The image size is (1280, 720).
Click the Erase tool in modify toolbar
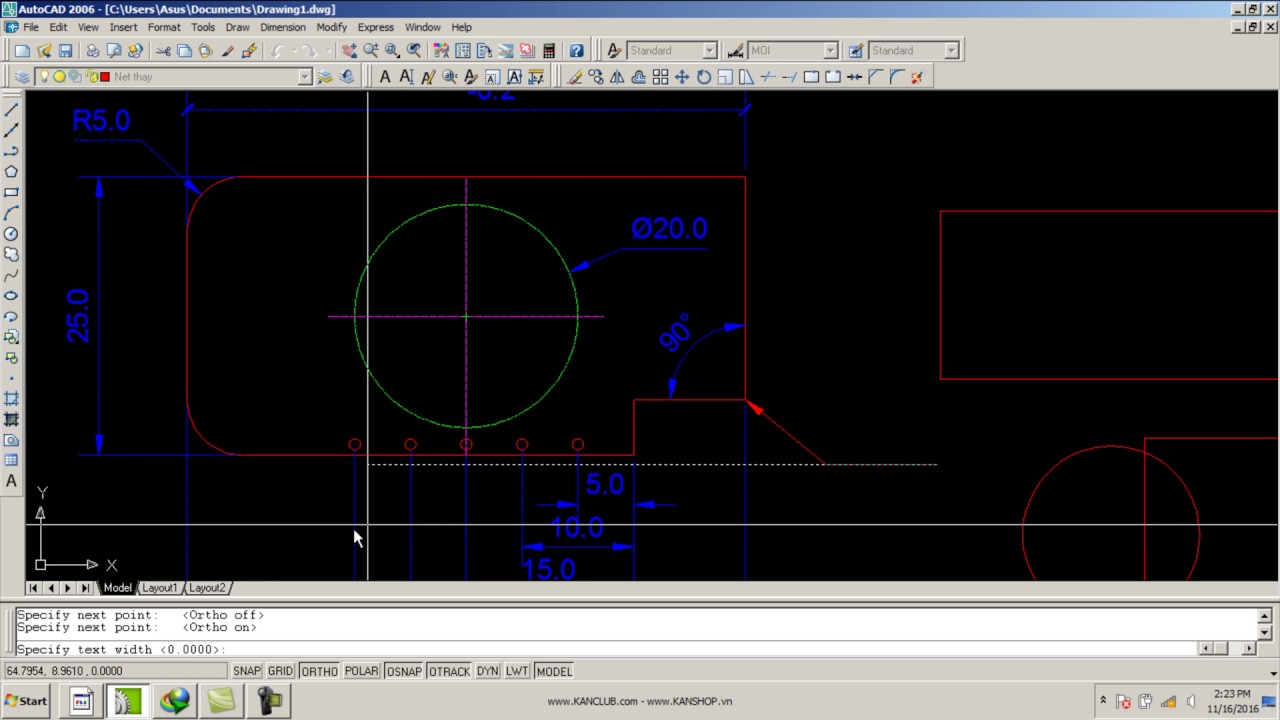pyautogui.click(x=574, y=77)
